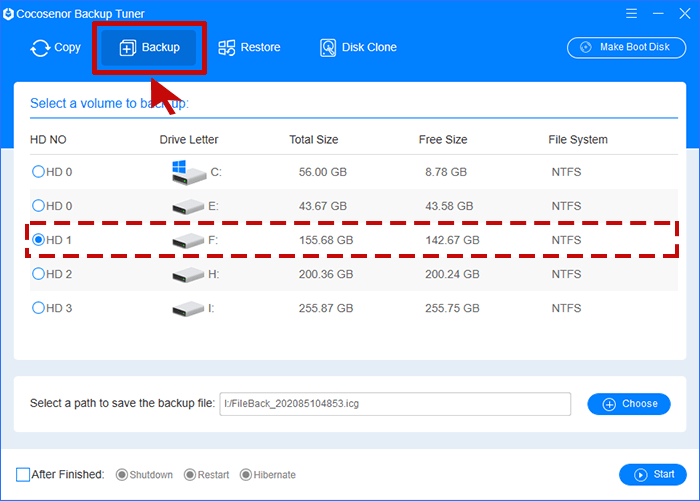Click the Restore icon
This screenshot has width=700, height=501.
point(227,47)
